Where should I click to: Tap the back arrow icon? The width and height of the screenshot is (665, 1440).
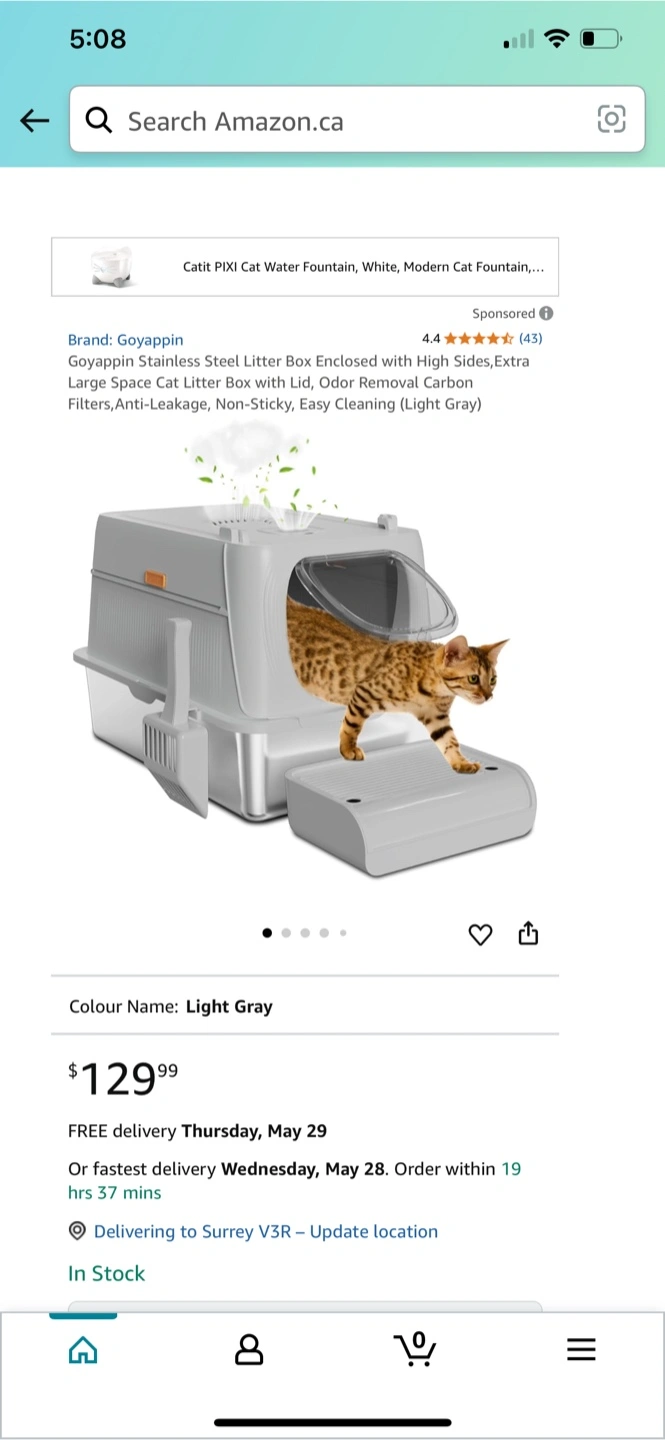pyautogui.click(x=34, y=121)
